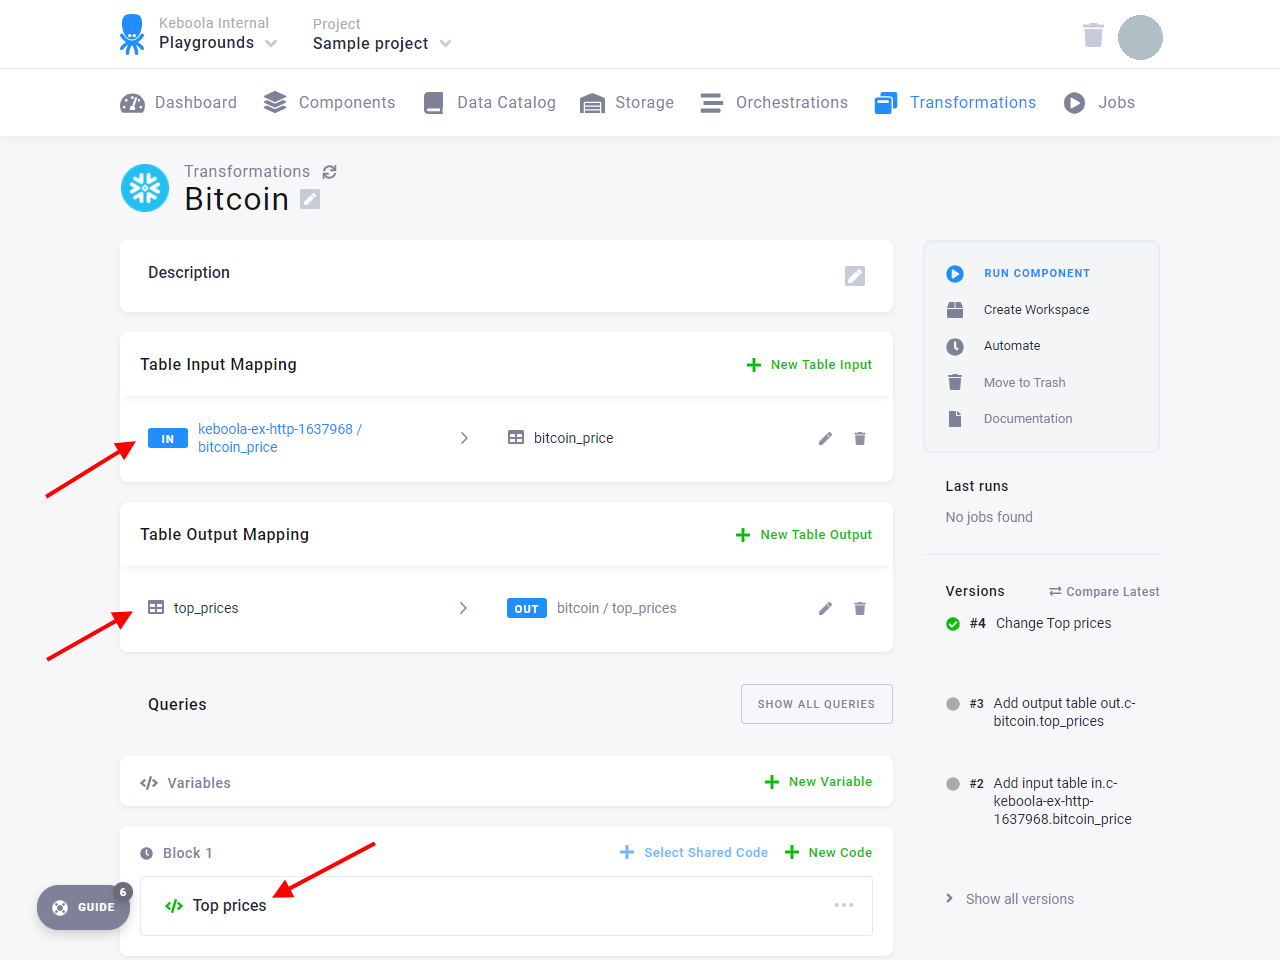Open the user avatar menu
The height and width of the screenshot is (960, 1280).
point(1140,38)
